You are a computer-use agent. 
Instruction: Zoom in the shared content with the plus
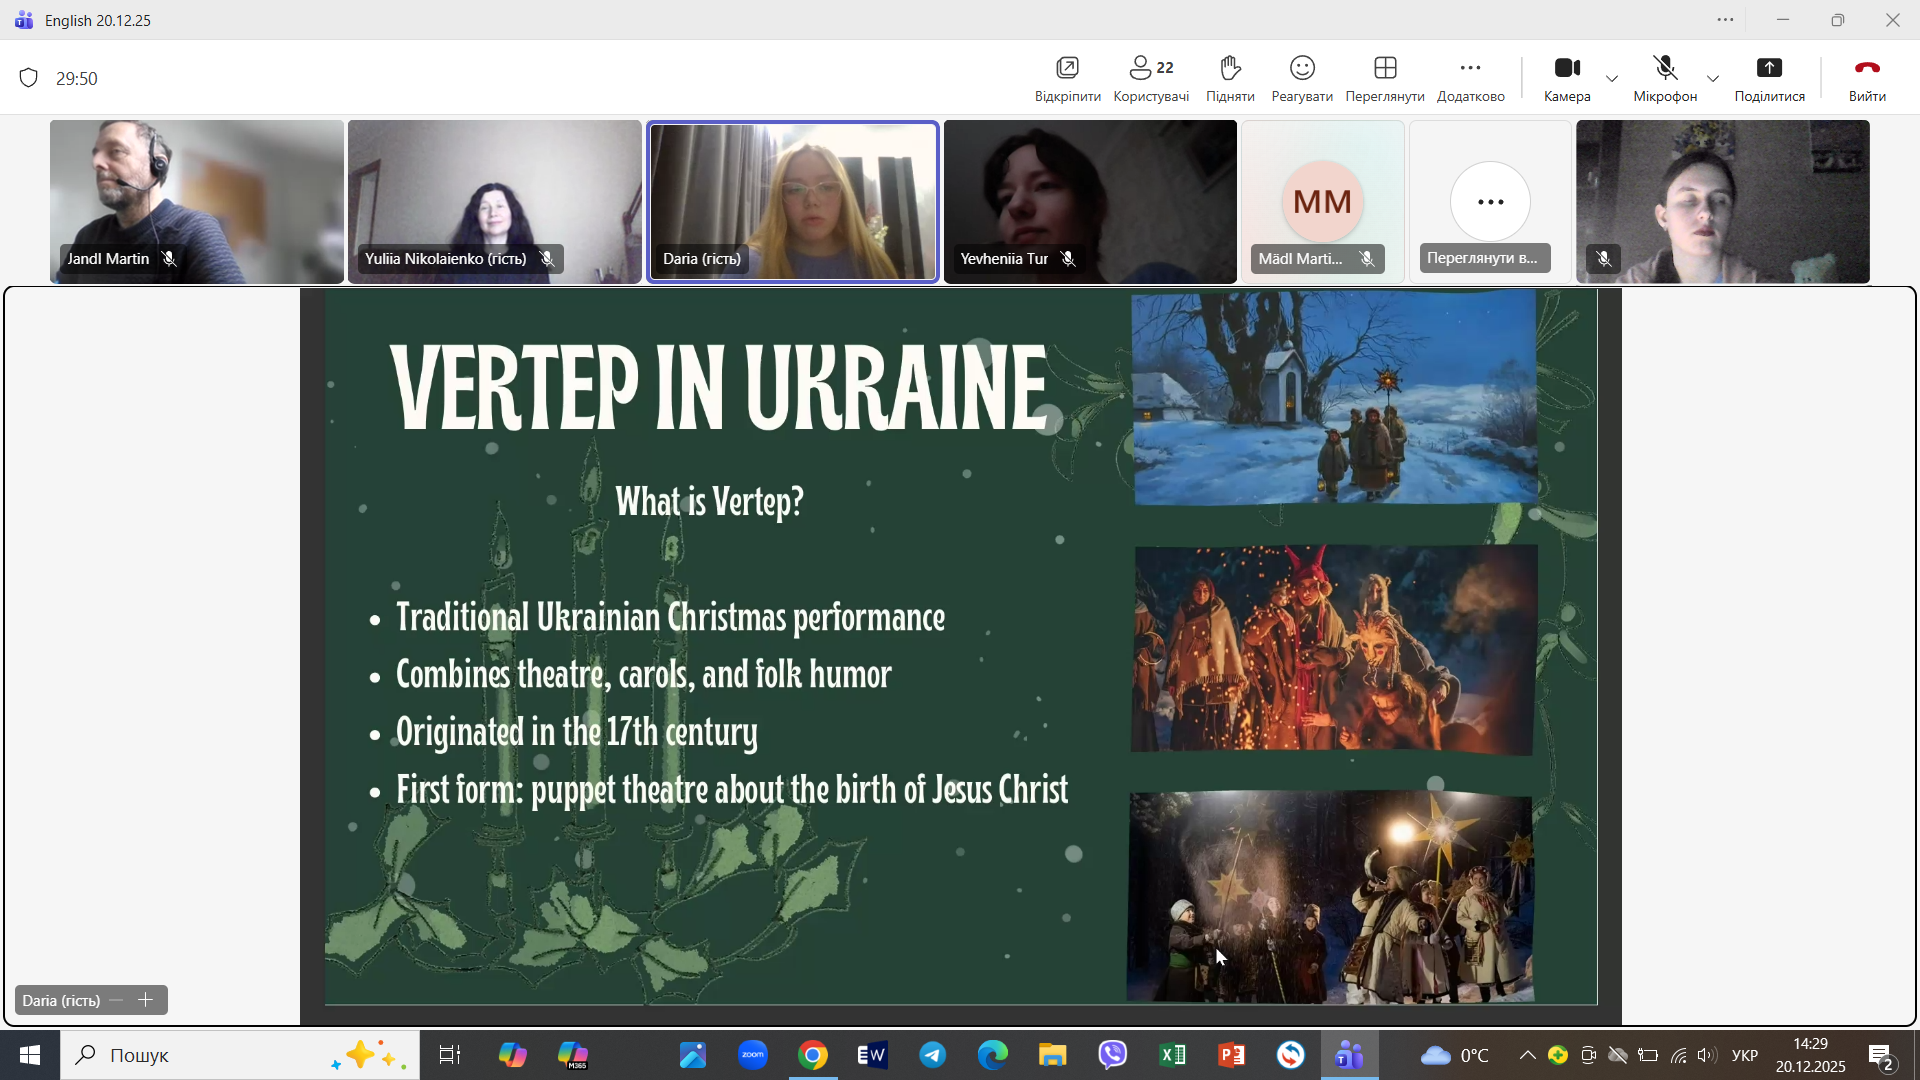(146, 1000)
